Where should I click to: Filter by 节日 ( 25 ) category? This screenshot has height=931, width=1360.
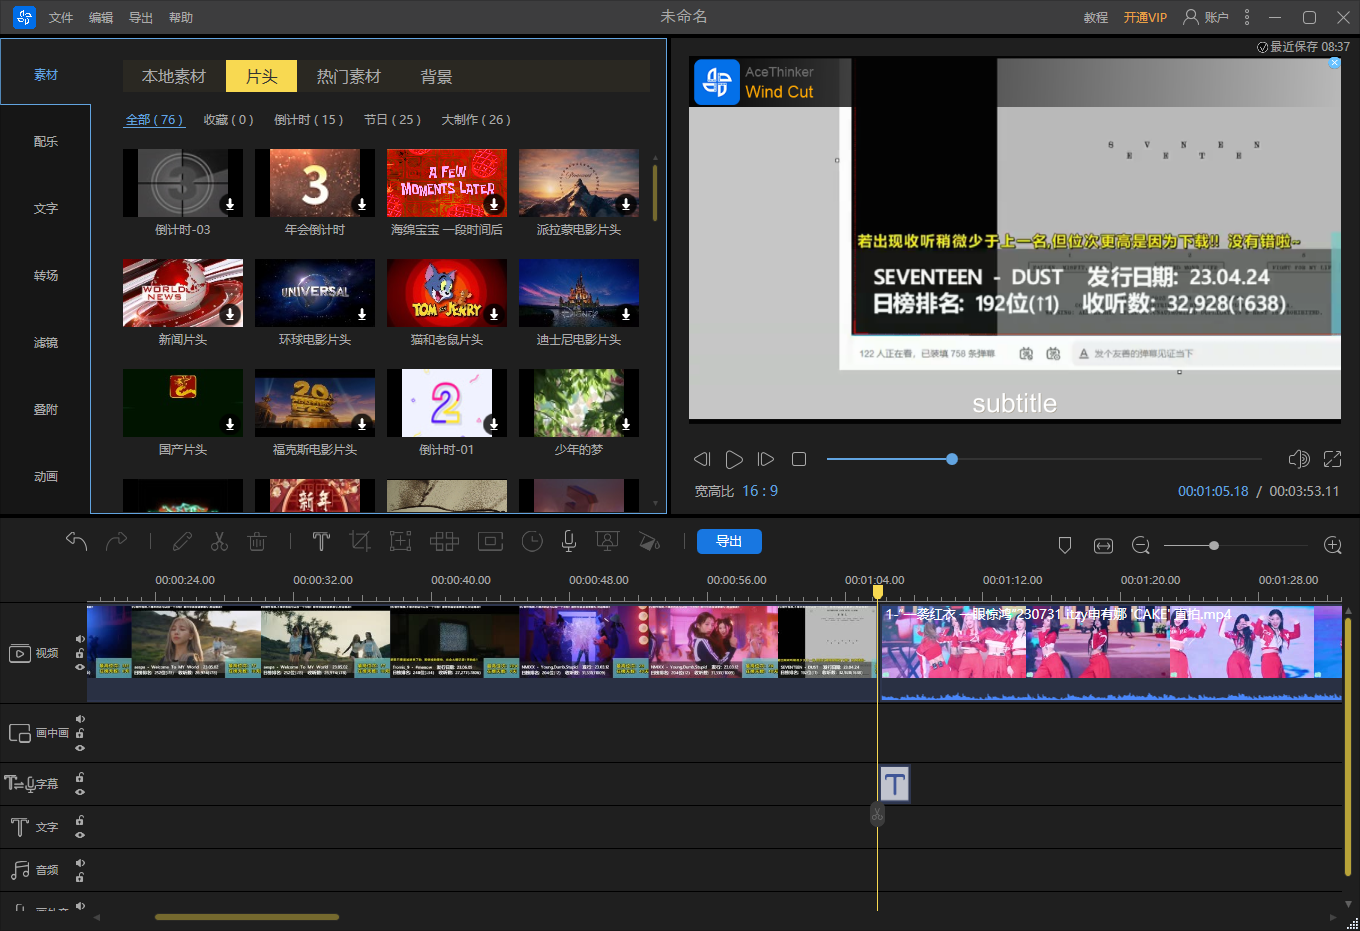pos(393,119)
